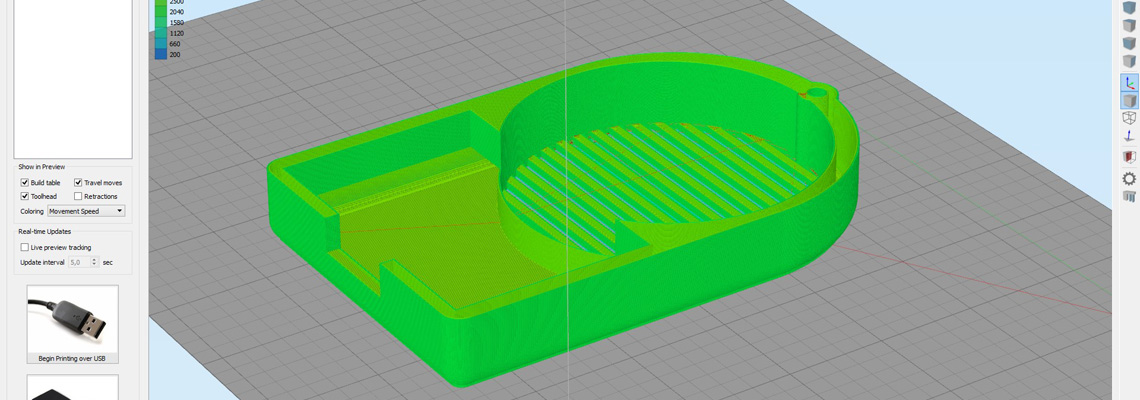Viewport: 1140px width, 400px height.
Task: Uncheck the Toolhead checkbox
Action: tap(25, 197)
